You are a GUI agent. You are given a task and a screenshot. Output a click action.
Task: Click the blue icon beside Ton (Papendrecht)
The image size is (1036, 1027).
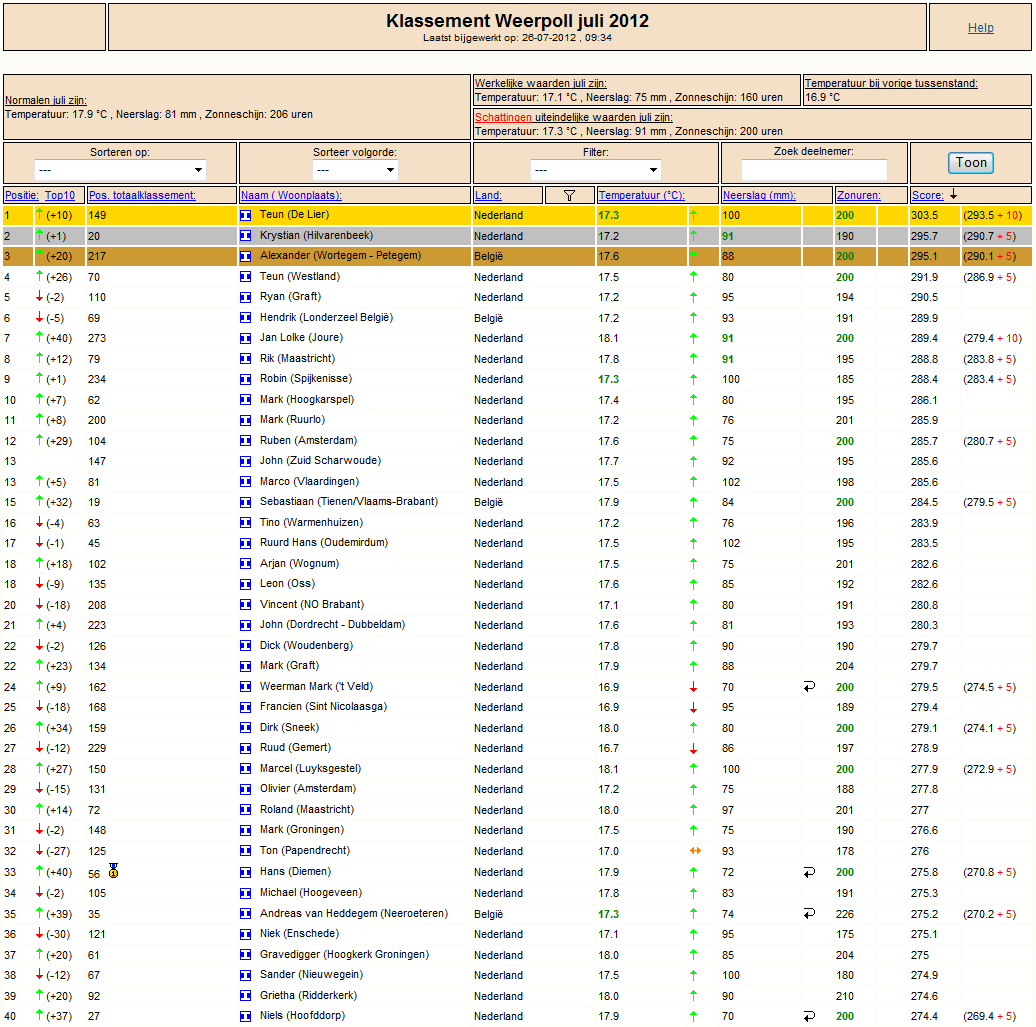245,851
